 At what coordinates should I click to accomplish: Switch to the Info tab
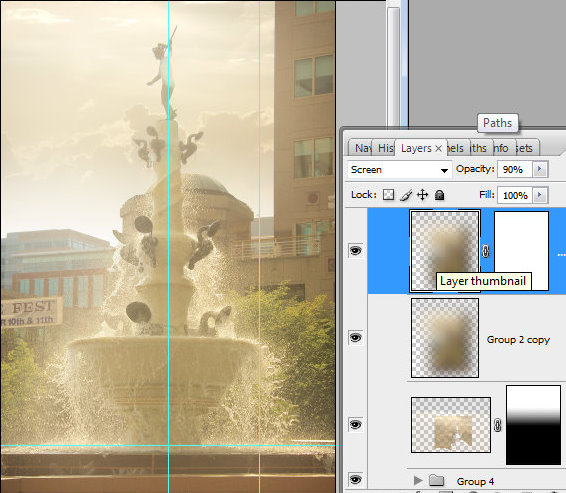tap(503, 148)
